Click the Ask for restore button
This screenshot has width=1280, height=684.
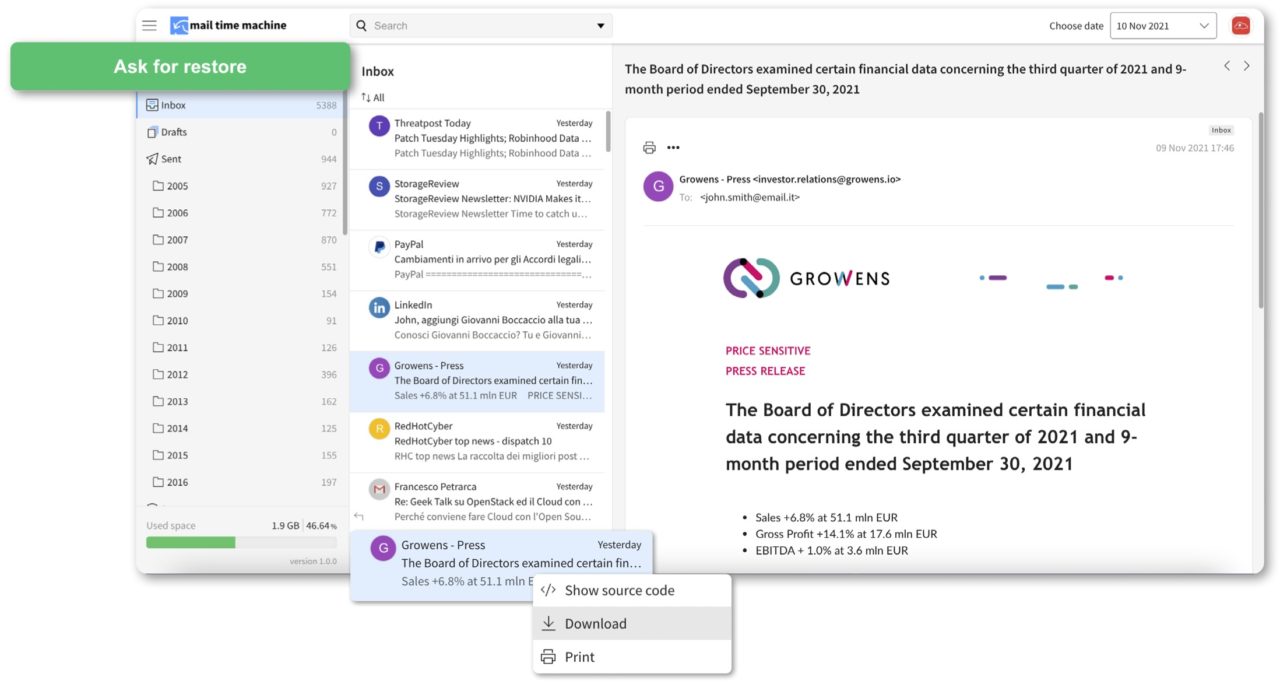tap(180, 67)
